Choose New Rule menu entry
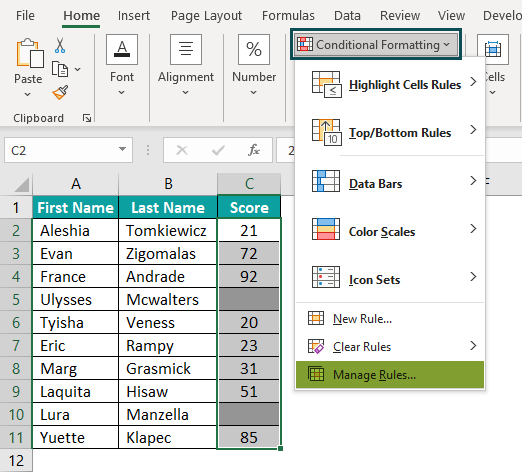The height and width of the screenshot is (472, 522). click(x=390, y=319)
